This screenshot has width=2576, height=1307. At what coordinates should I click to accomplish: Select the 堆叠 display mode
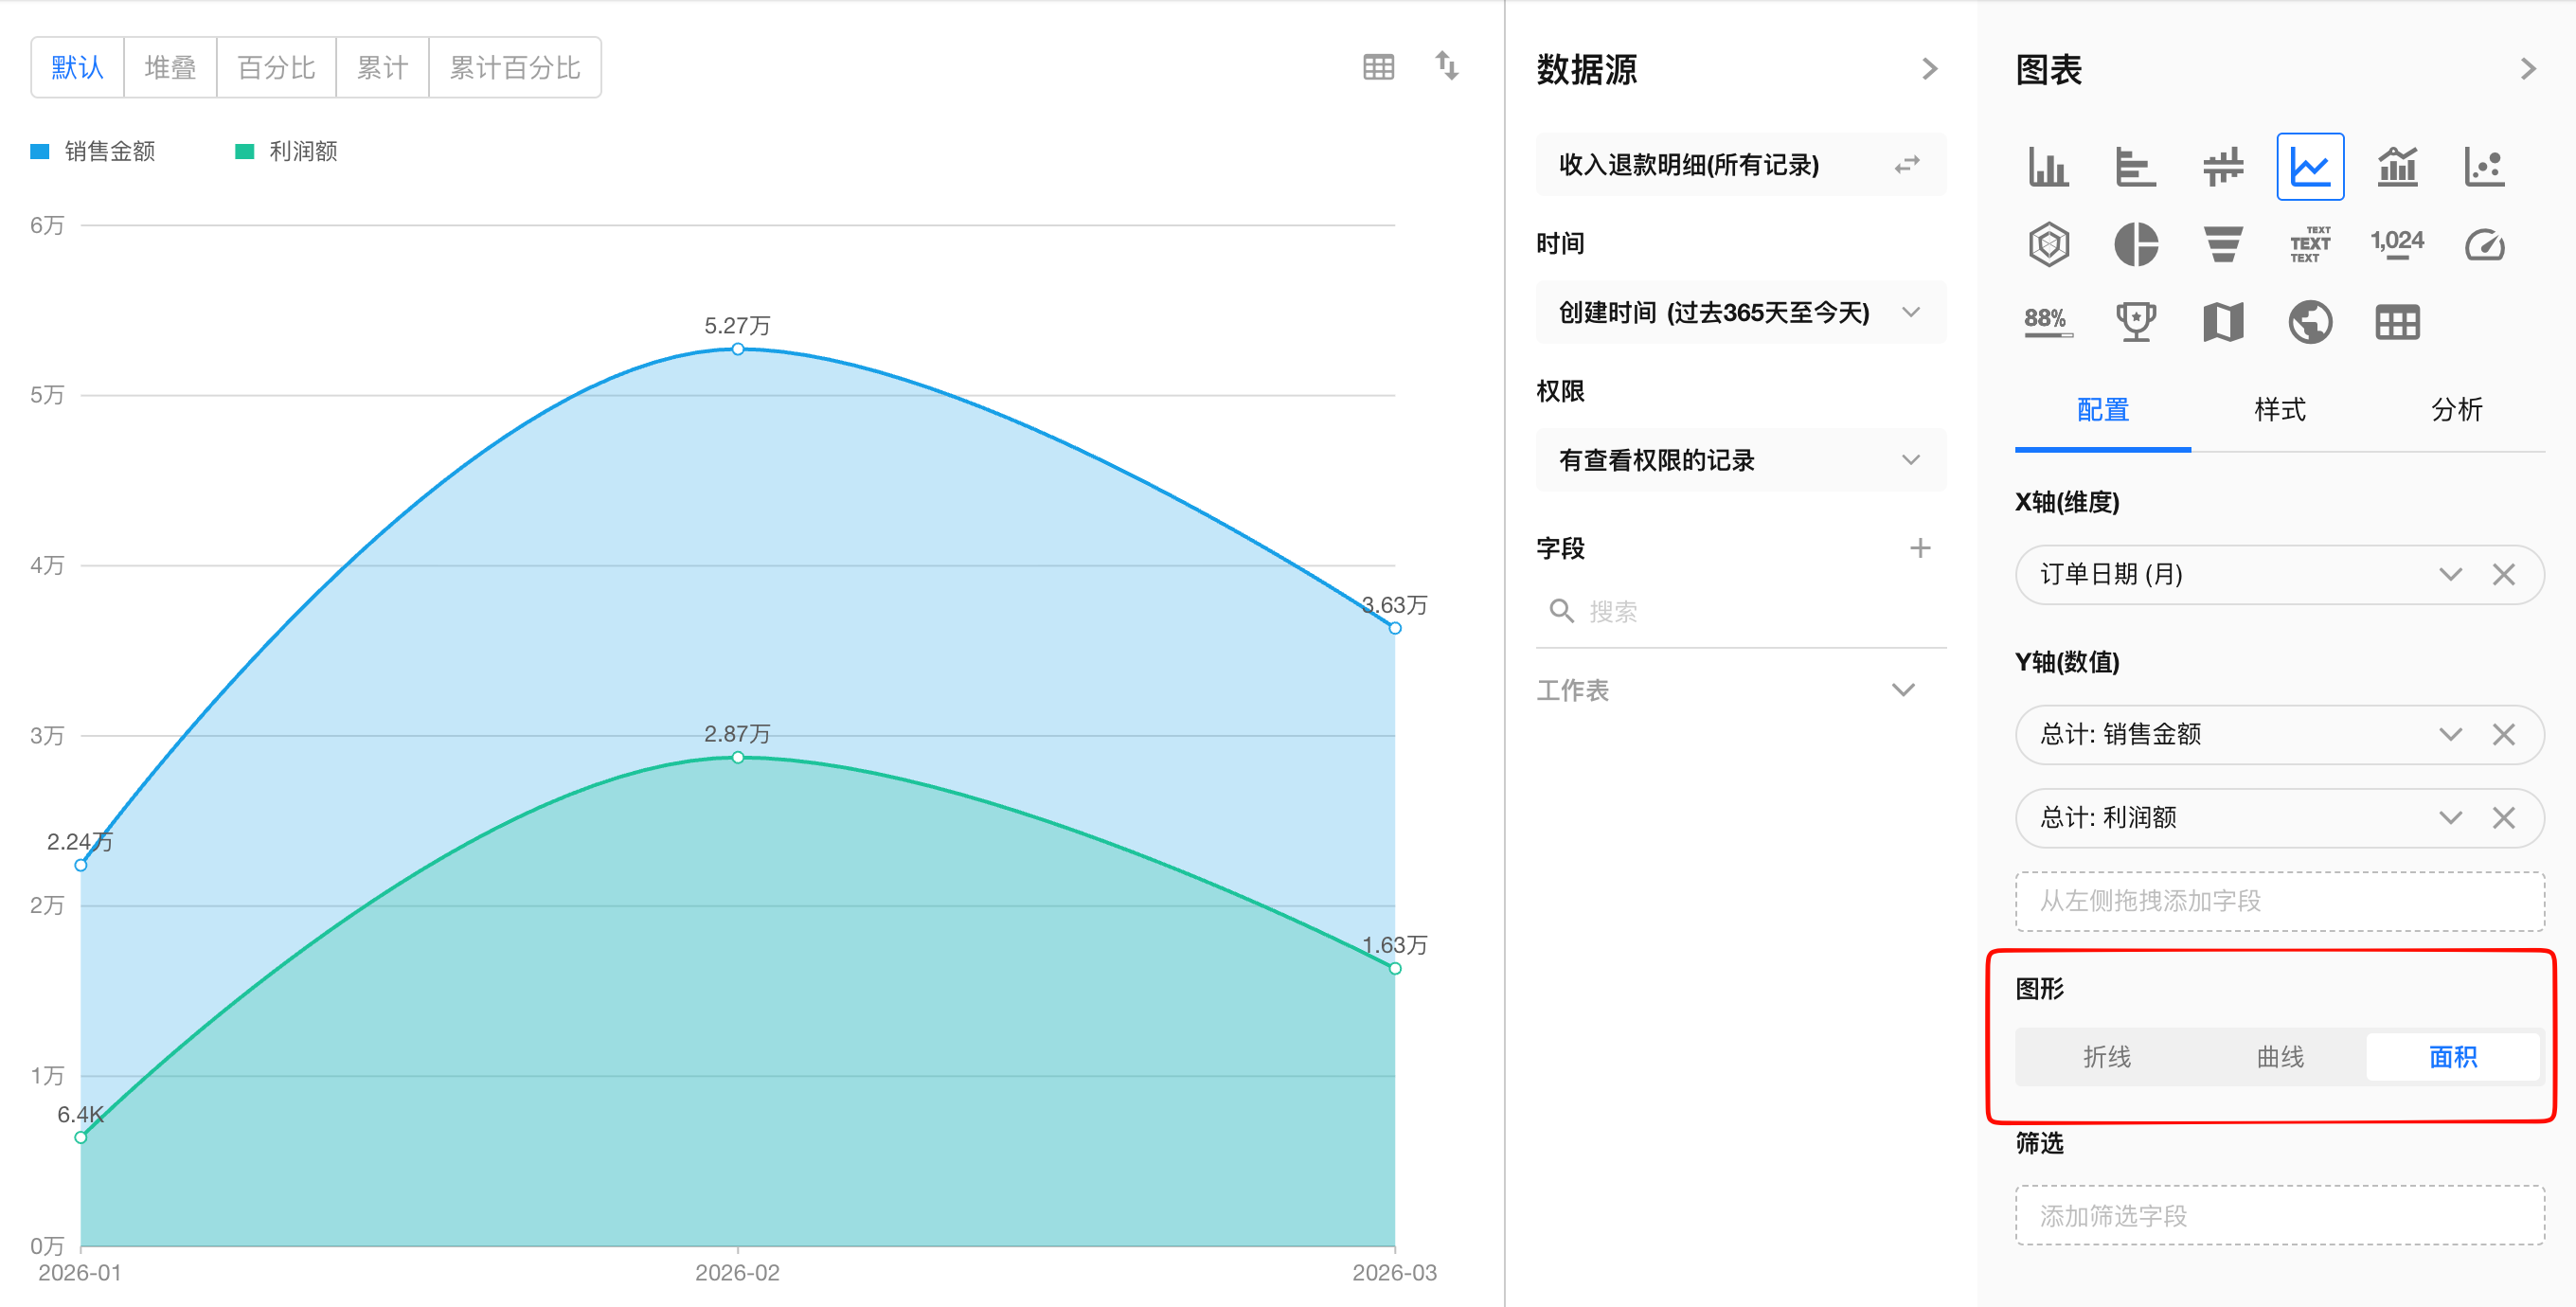point(170,67)
